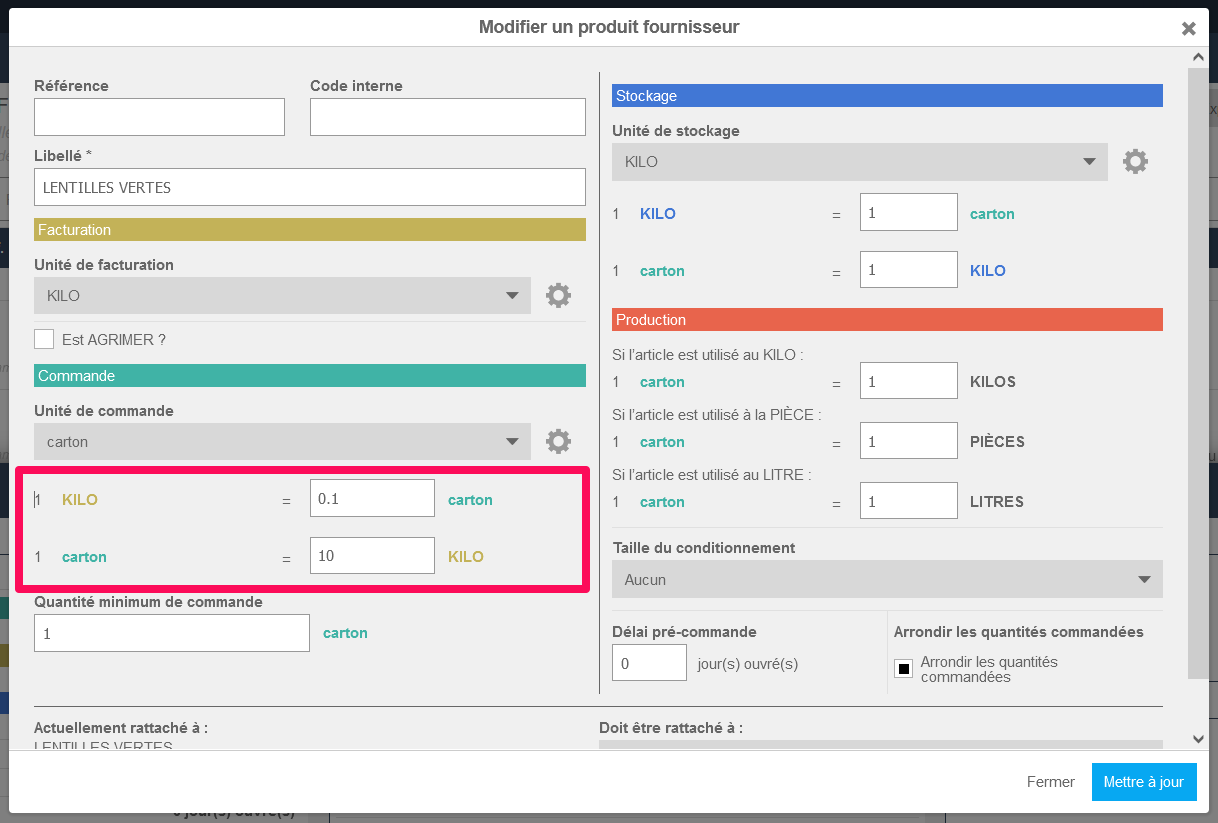This screenshot has width=1218, height=823.
Task: Click gear icon beside Unité de facturation
Action: click(558, 295)
